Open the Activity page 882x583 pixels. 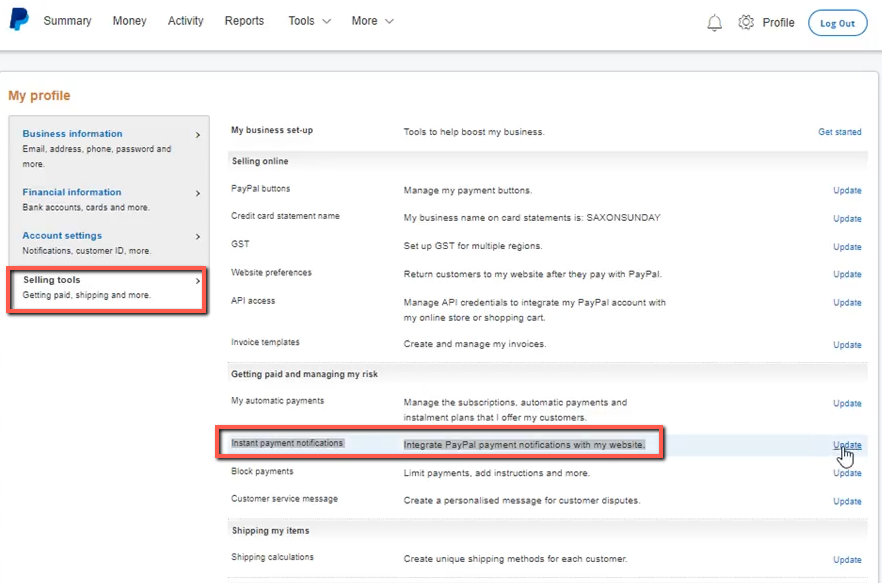[186, 21]
